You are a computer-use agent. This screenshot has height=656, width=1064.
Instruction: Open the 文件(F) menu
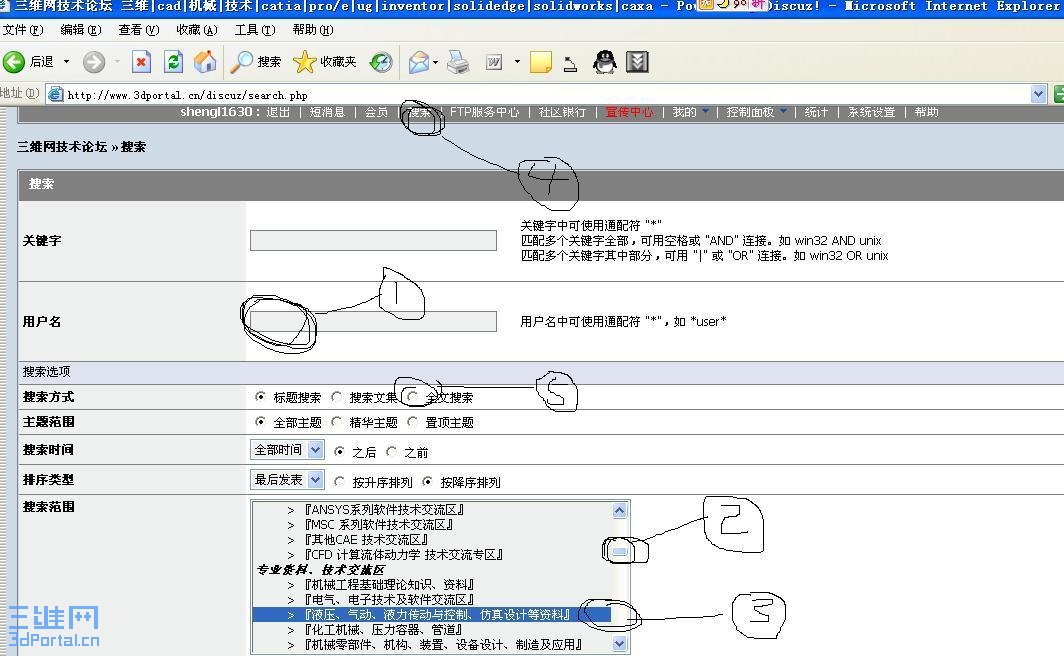click(x=23, y=30)
